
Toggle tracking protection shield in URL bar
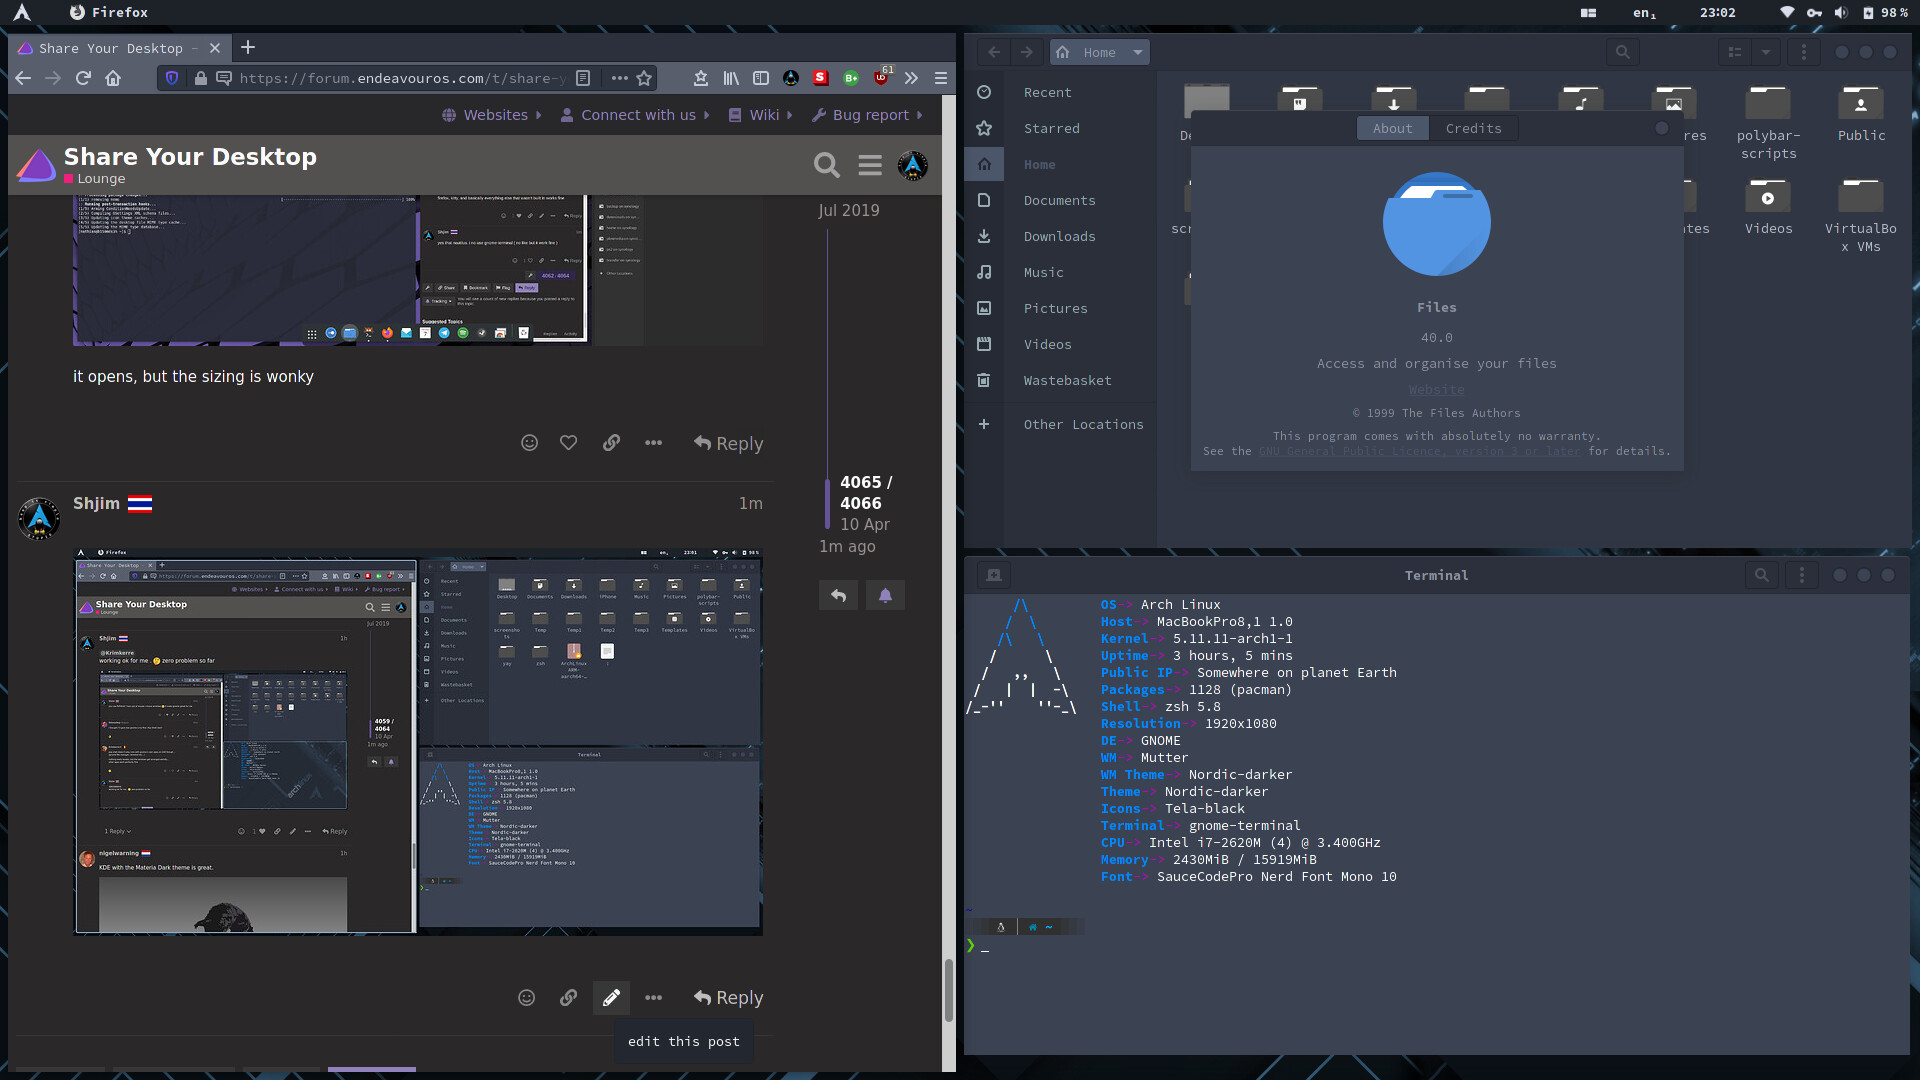tap(172, 78)
